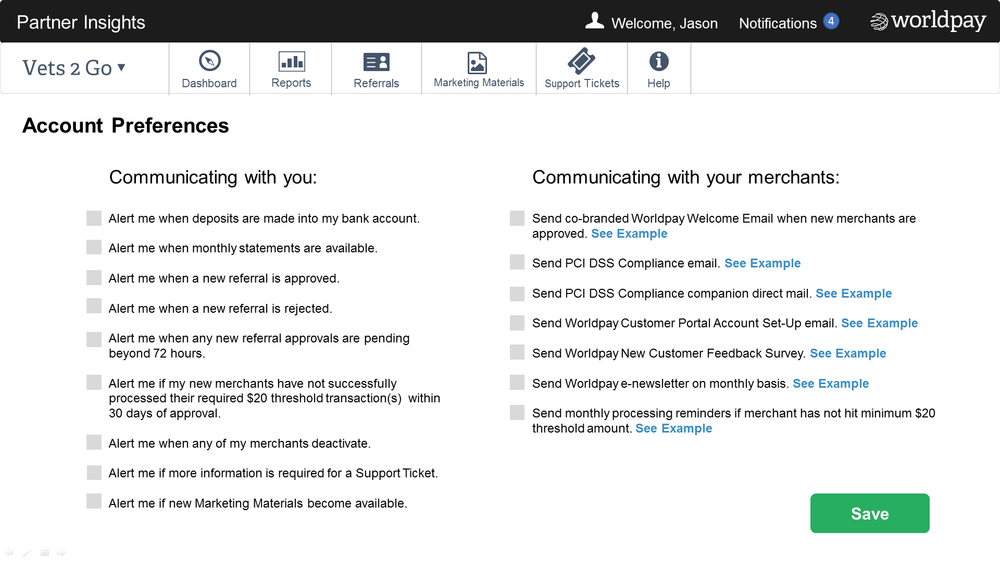This screenshot has width=1000, height=563.
Task: Open Notifications in the header
Action: 777,24
